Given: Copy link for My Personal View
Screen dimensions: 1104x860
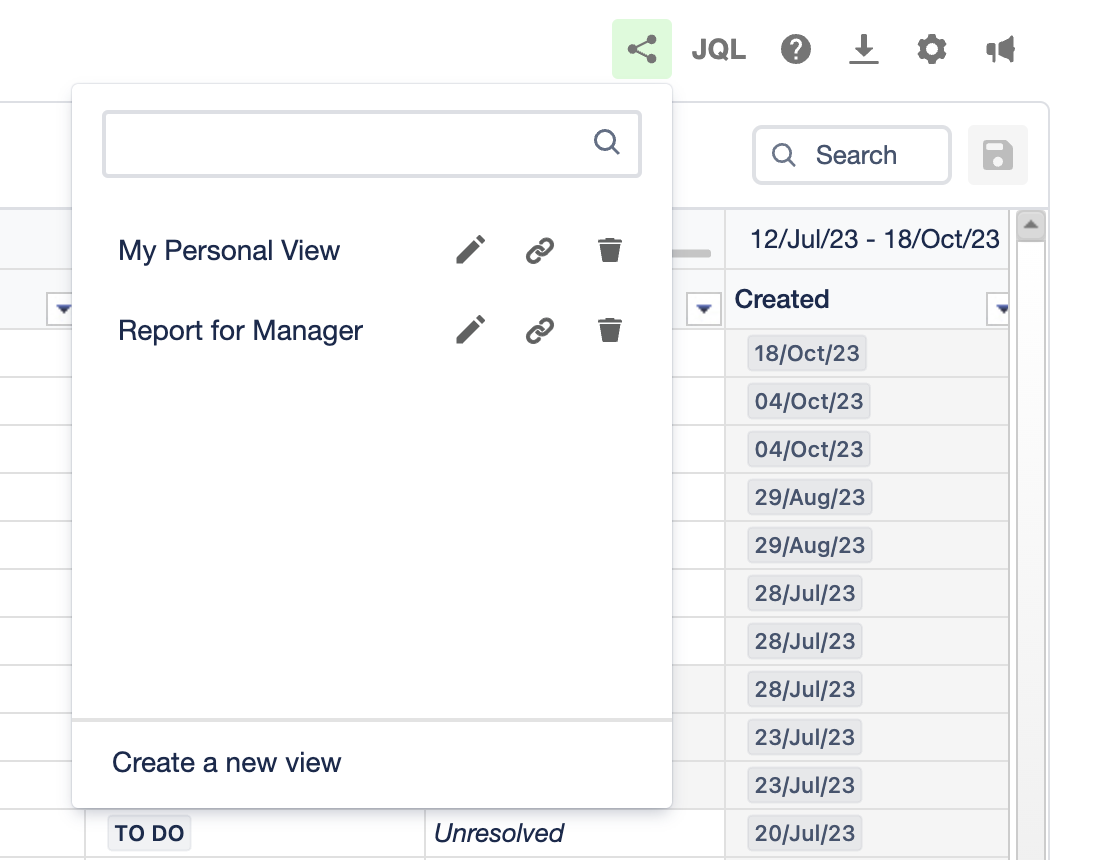Looking at the screenshot, I should (x=540, y=250).
